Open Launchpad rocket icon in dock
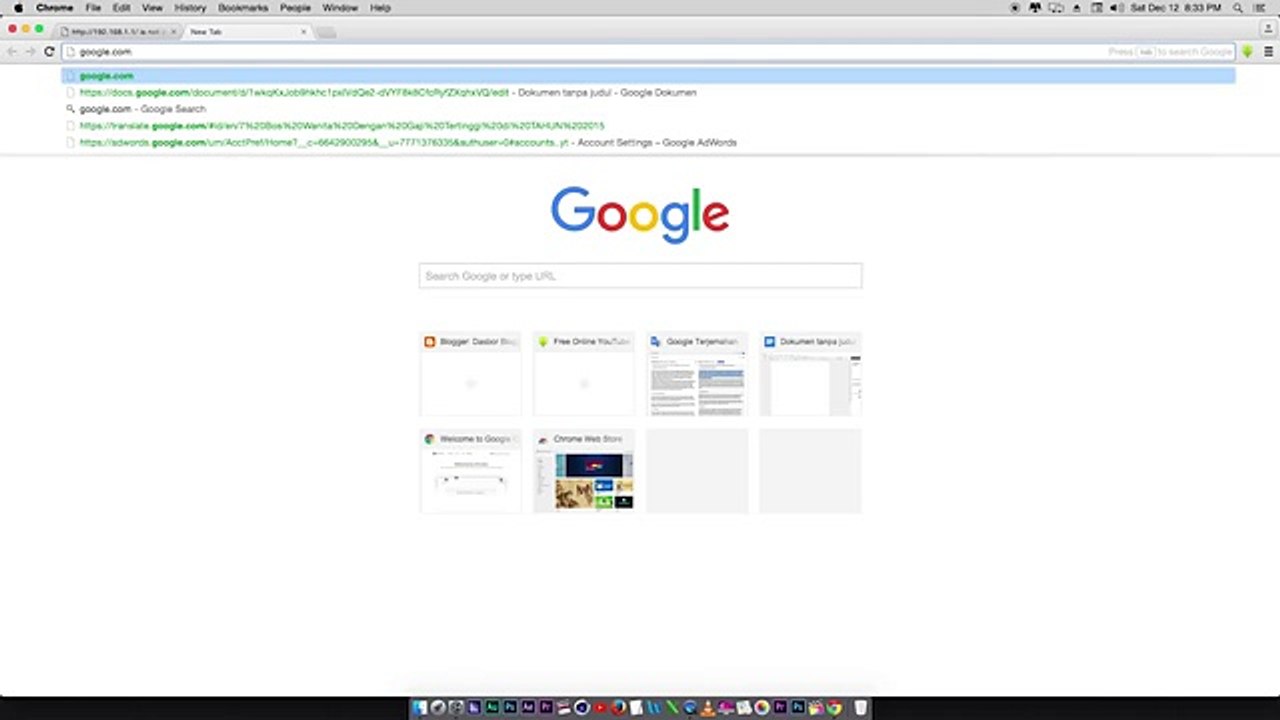Viewport: 1280px width, 720px height. (437, 708)
